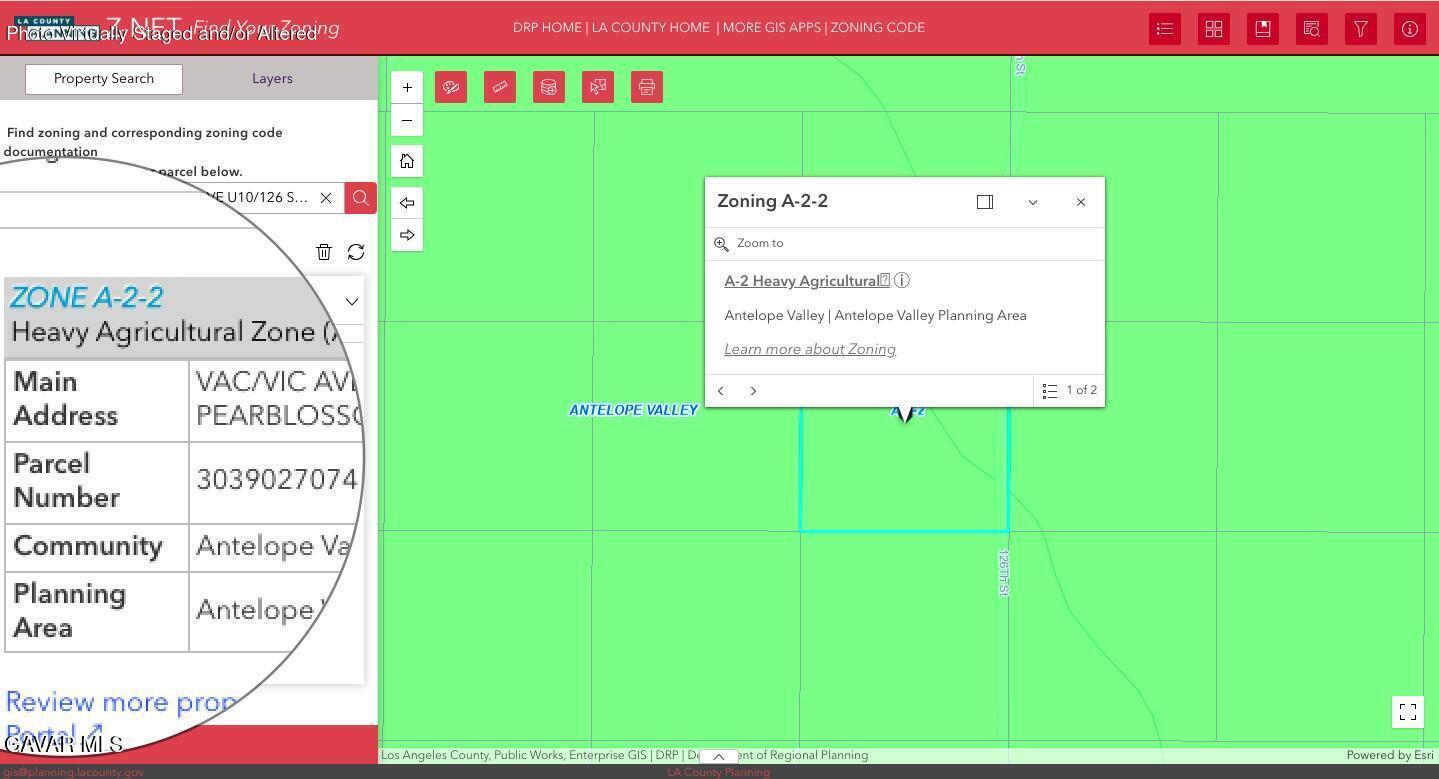Click the Print map icon
Screen dimensions: 1439x779
click(x=647, y=87)
